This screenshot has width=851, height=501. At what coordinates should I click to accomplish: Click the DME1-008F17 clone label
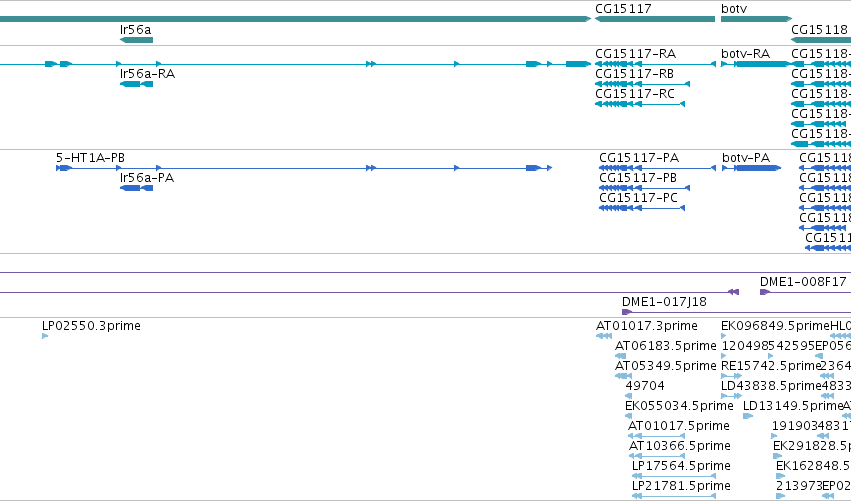[803, 282]
